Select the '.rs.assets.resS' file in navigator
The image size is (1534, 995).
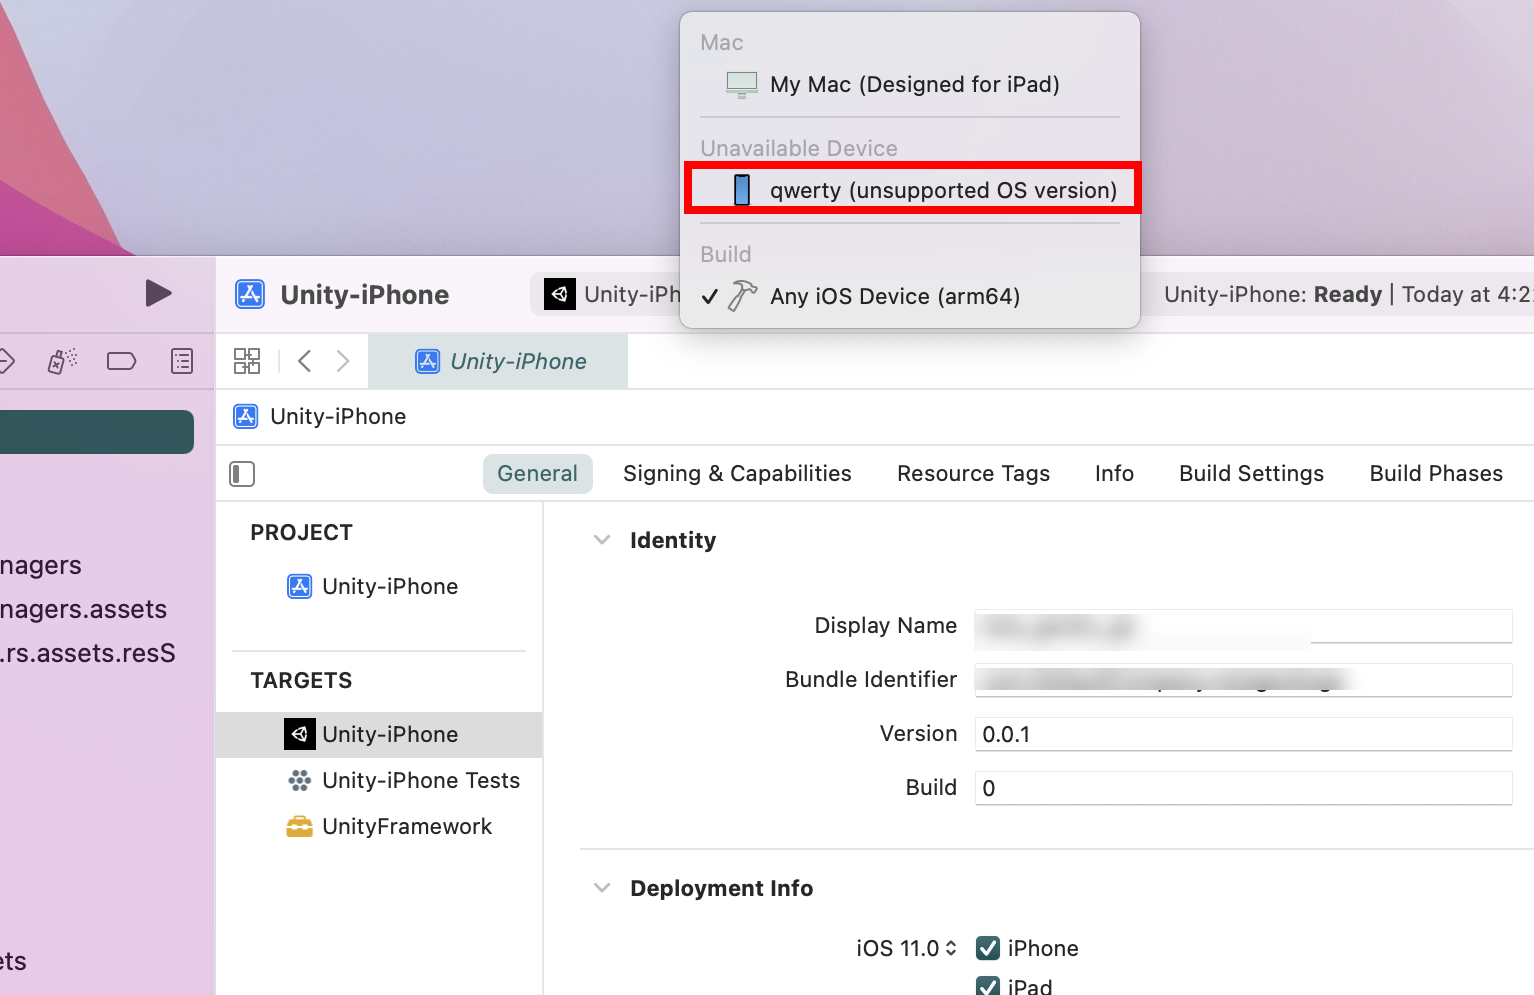coord(88,653)
